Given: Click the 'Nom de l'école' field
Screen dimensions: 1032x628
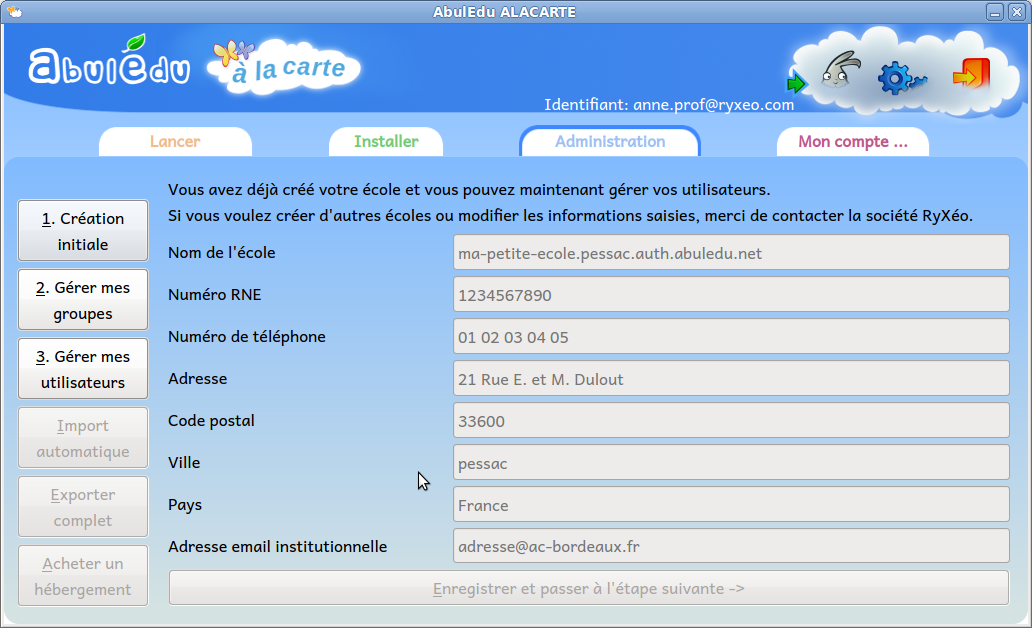Looking at the screenshot, I should (731, 253).
